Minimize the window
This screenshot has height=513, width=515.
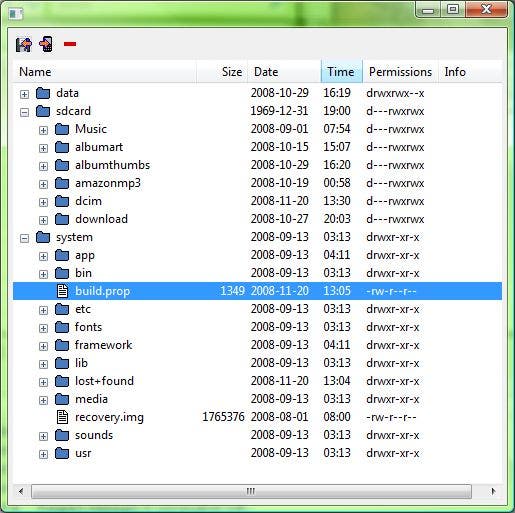pos(428,10)
